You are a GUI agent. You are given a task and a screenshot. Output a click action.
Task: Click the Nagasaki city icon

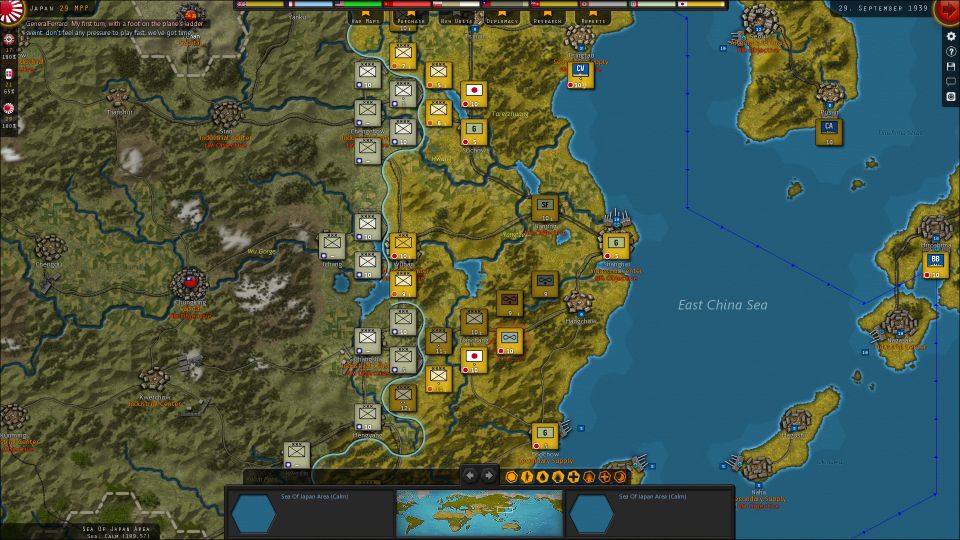(898, 323)
